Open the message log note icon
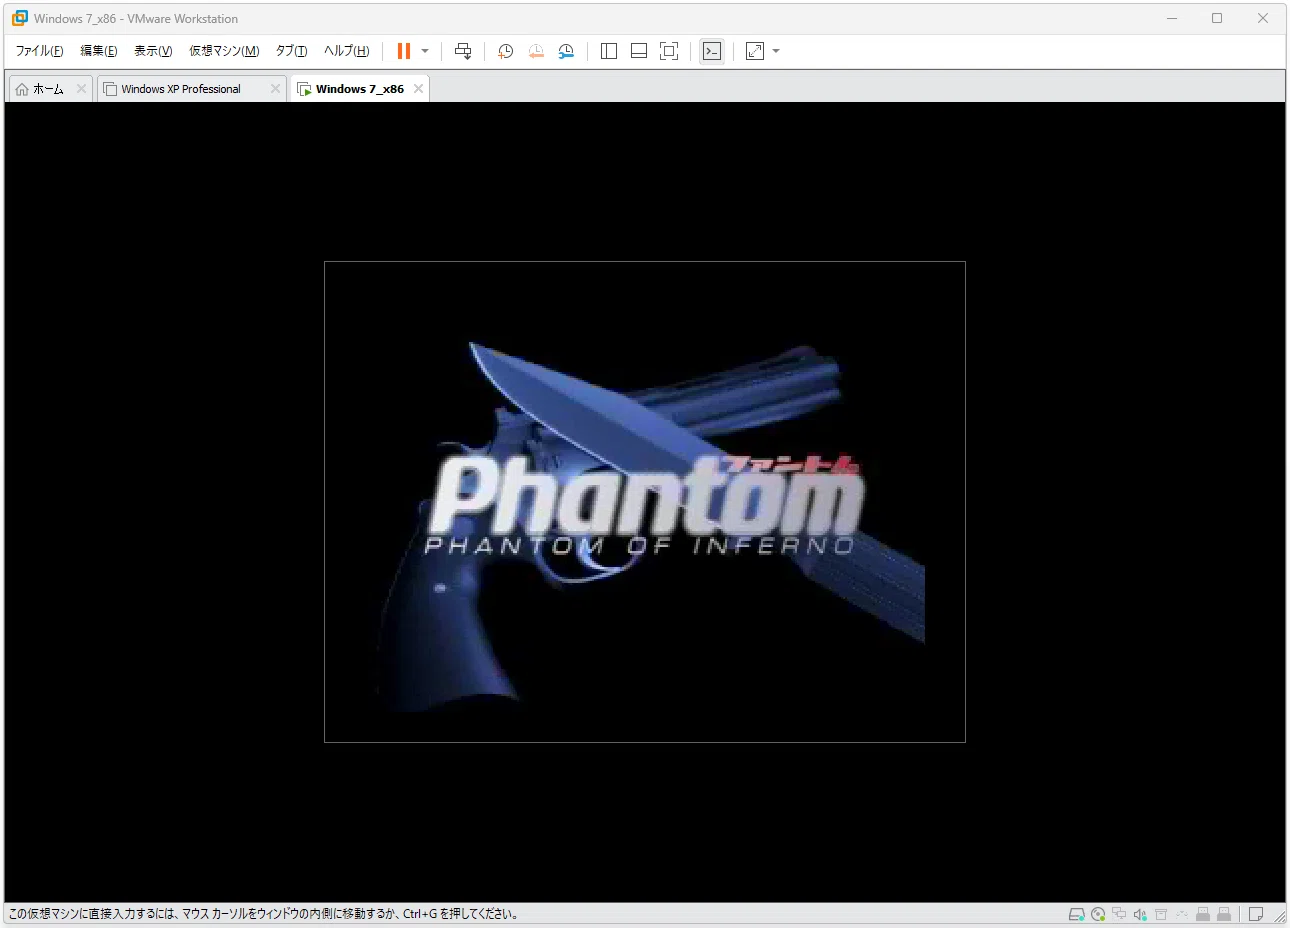Screen dimensions: 1290x928 coord(1256,914)
